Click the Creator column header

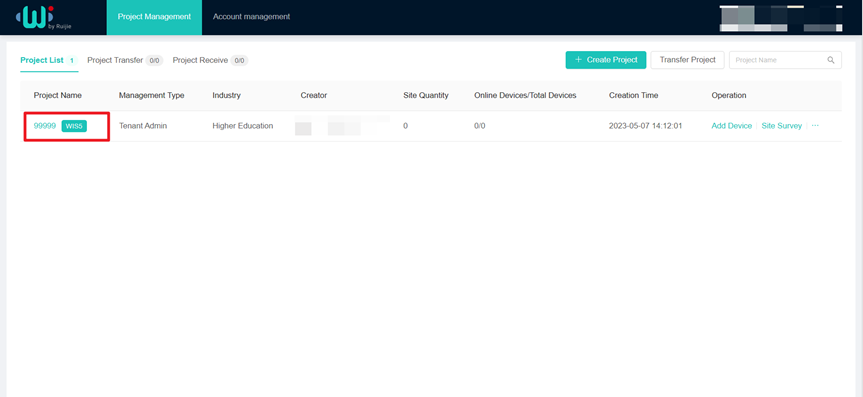314,95
